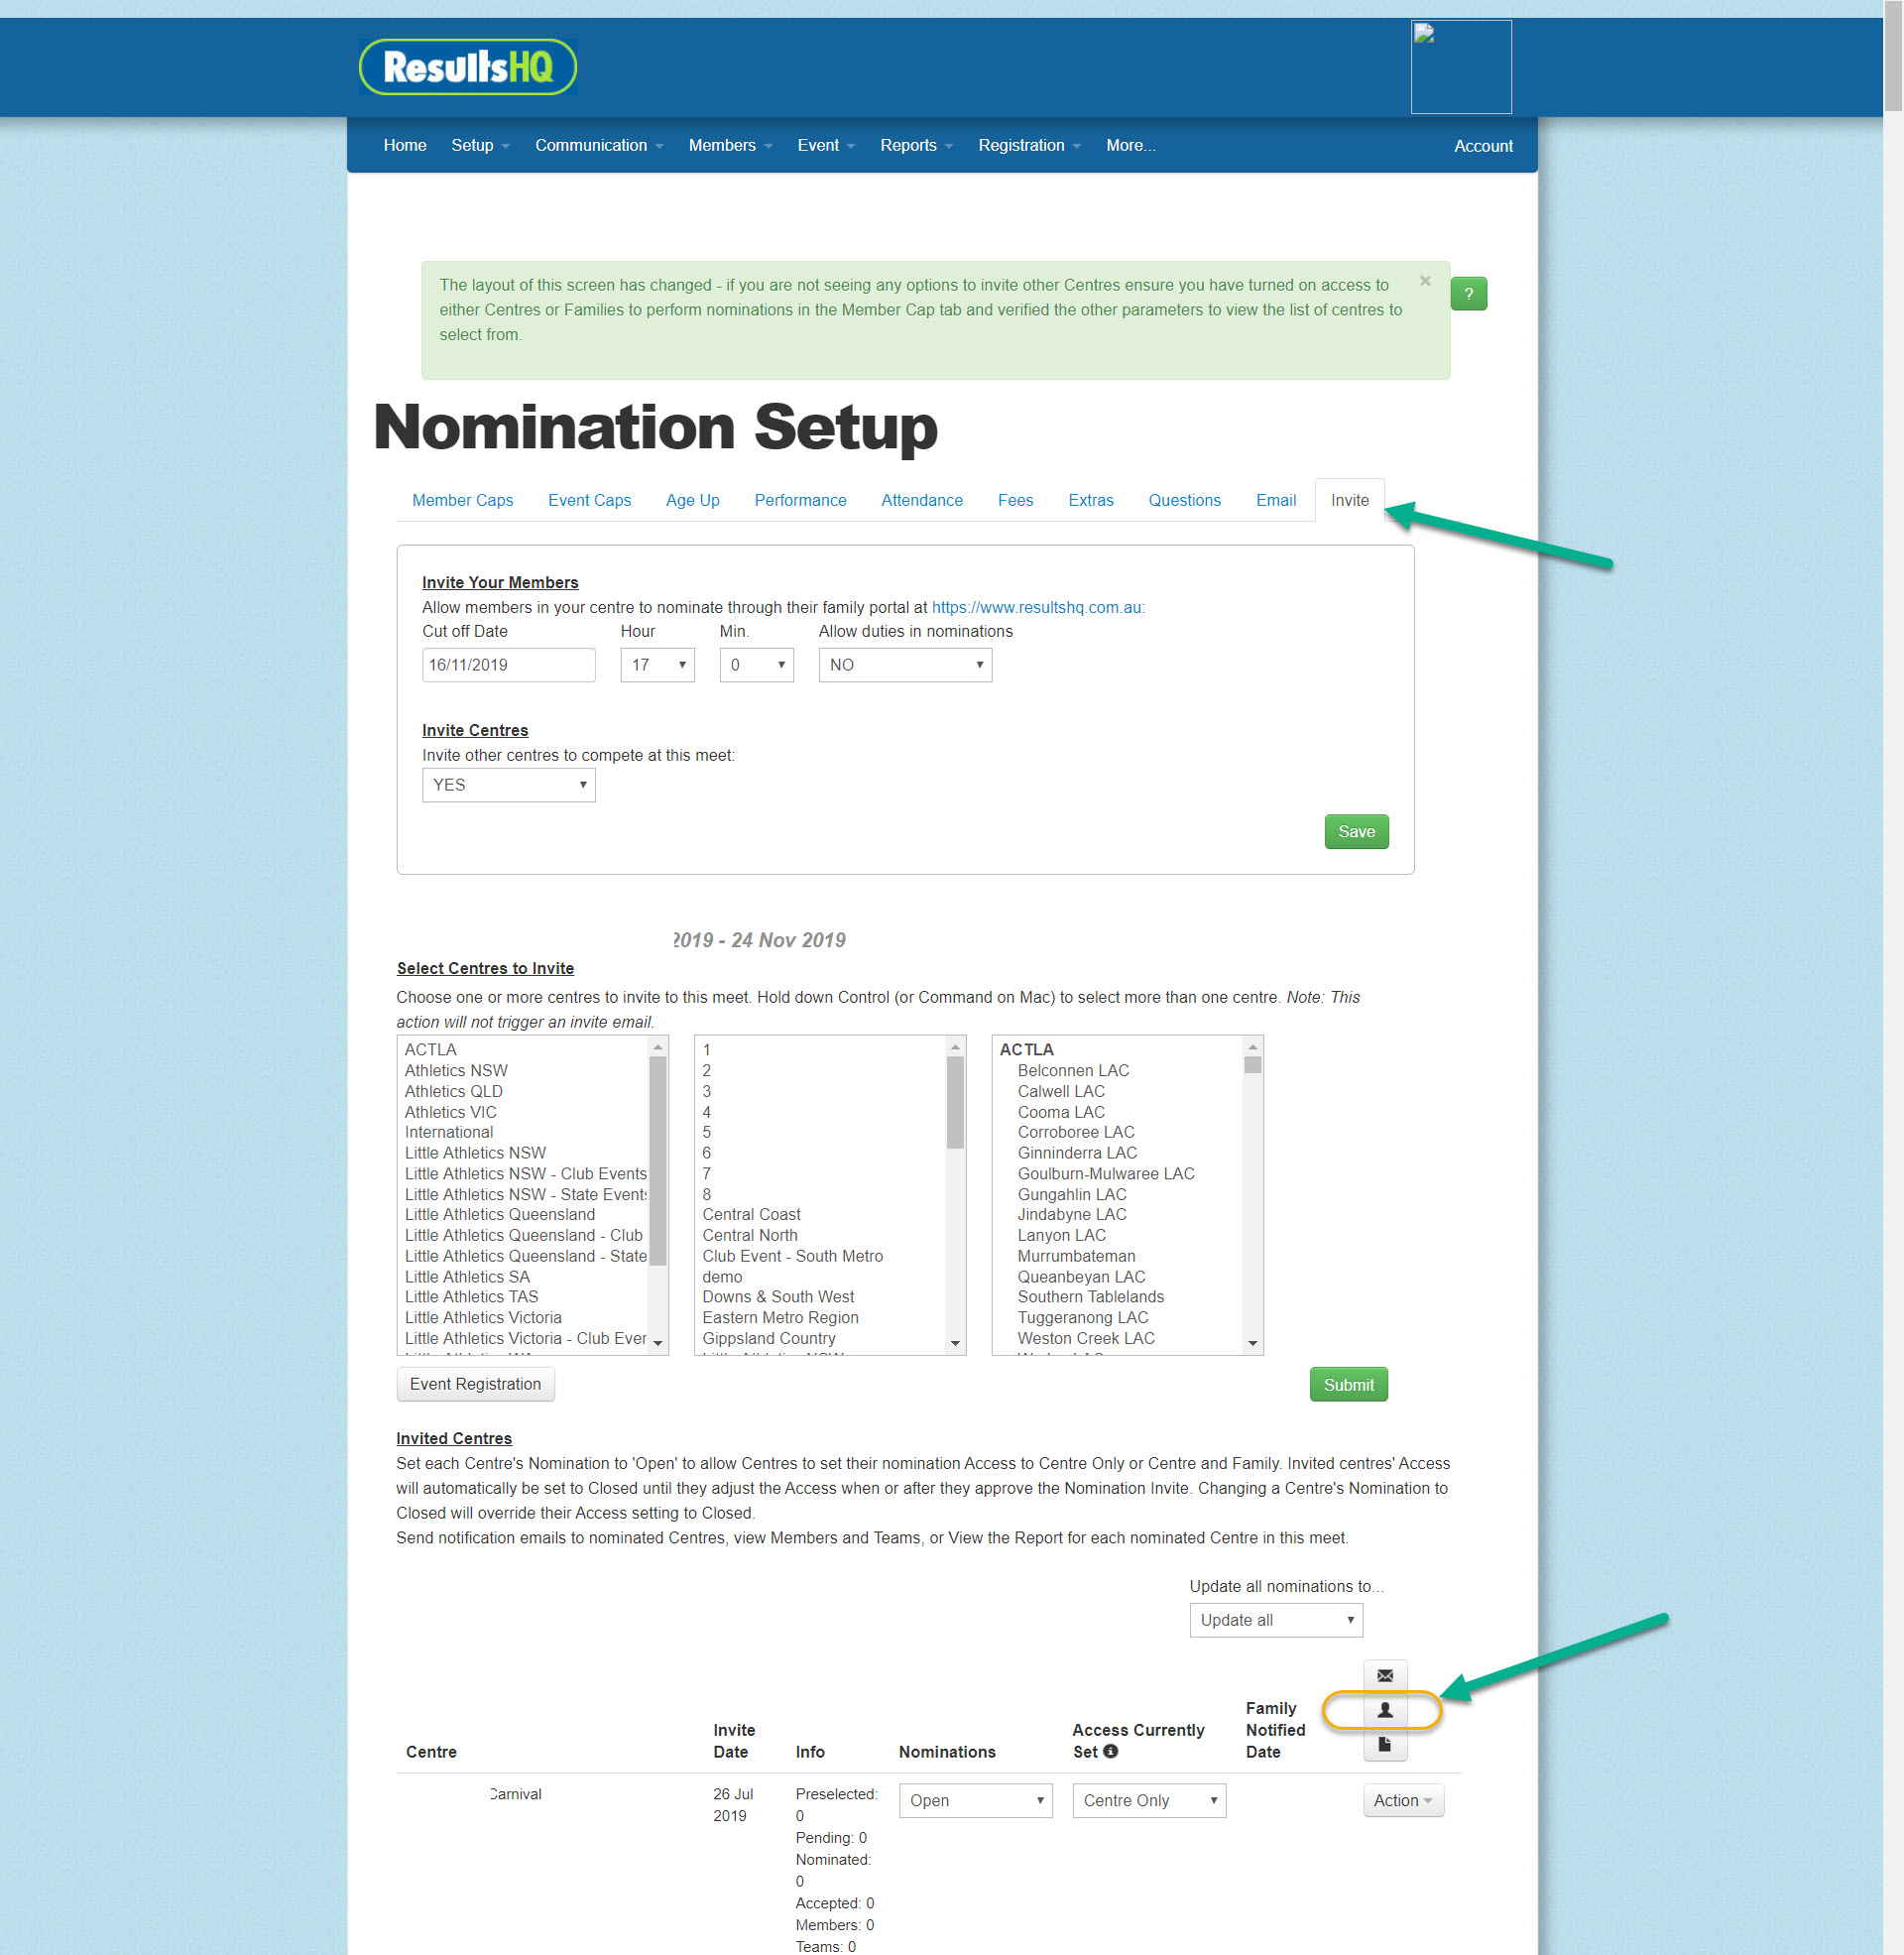Click the Event Registration button

(x=475, y=1384)
